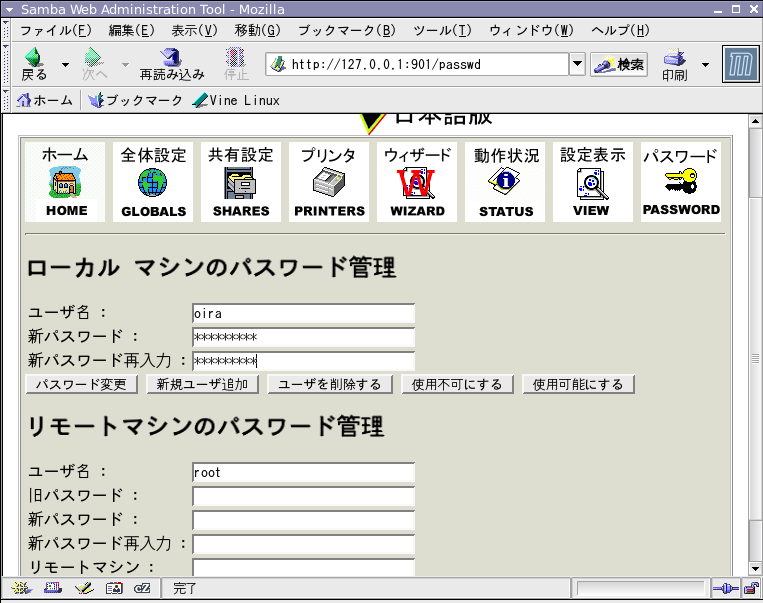
Task: Open the 表示(V) menu
Action: tap(194, 30)
